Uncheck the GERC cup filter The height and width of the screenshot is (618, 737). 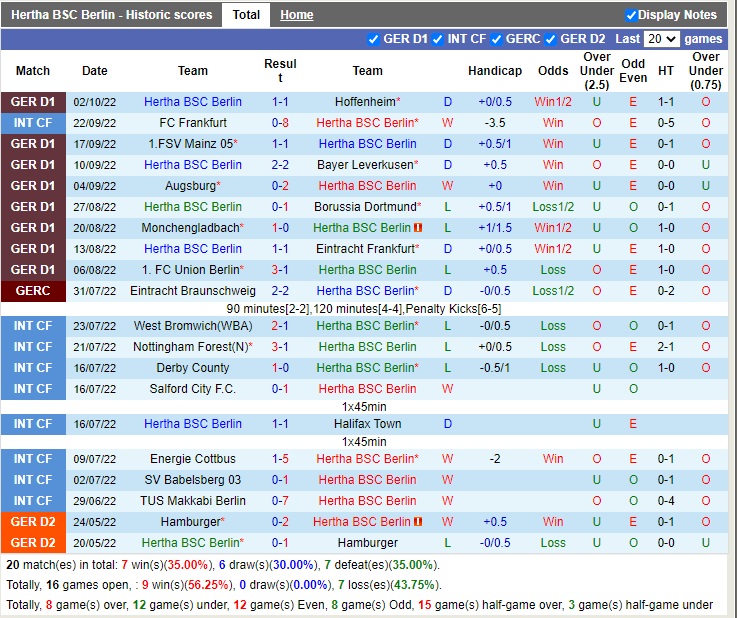pyautogui.click(x=497, y=39)
